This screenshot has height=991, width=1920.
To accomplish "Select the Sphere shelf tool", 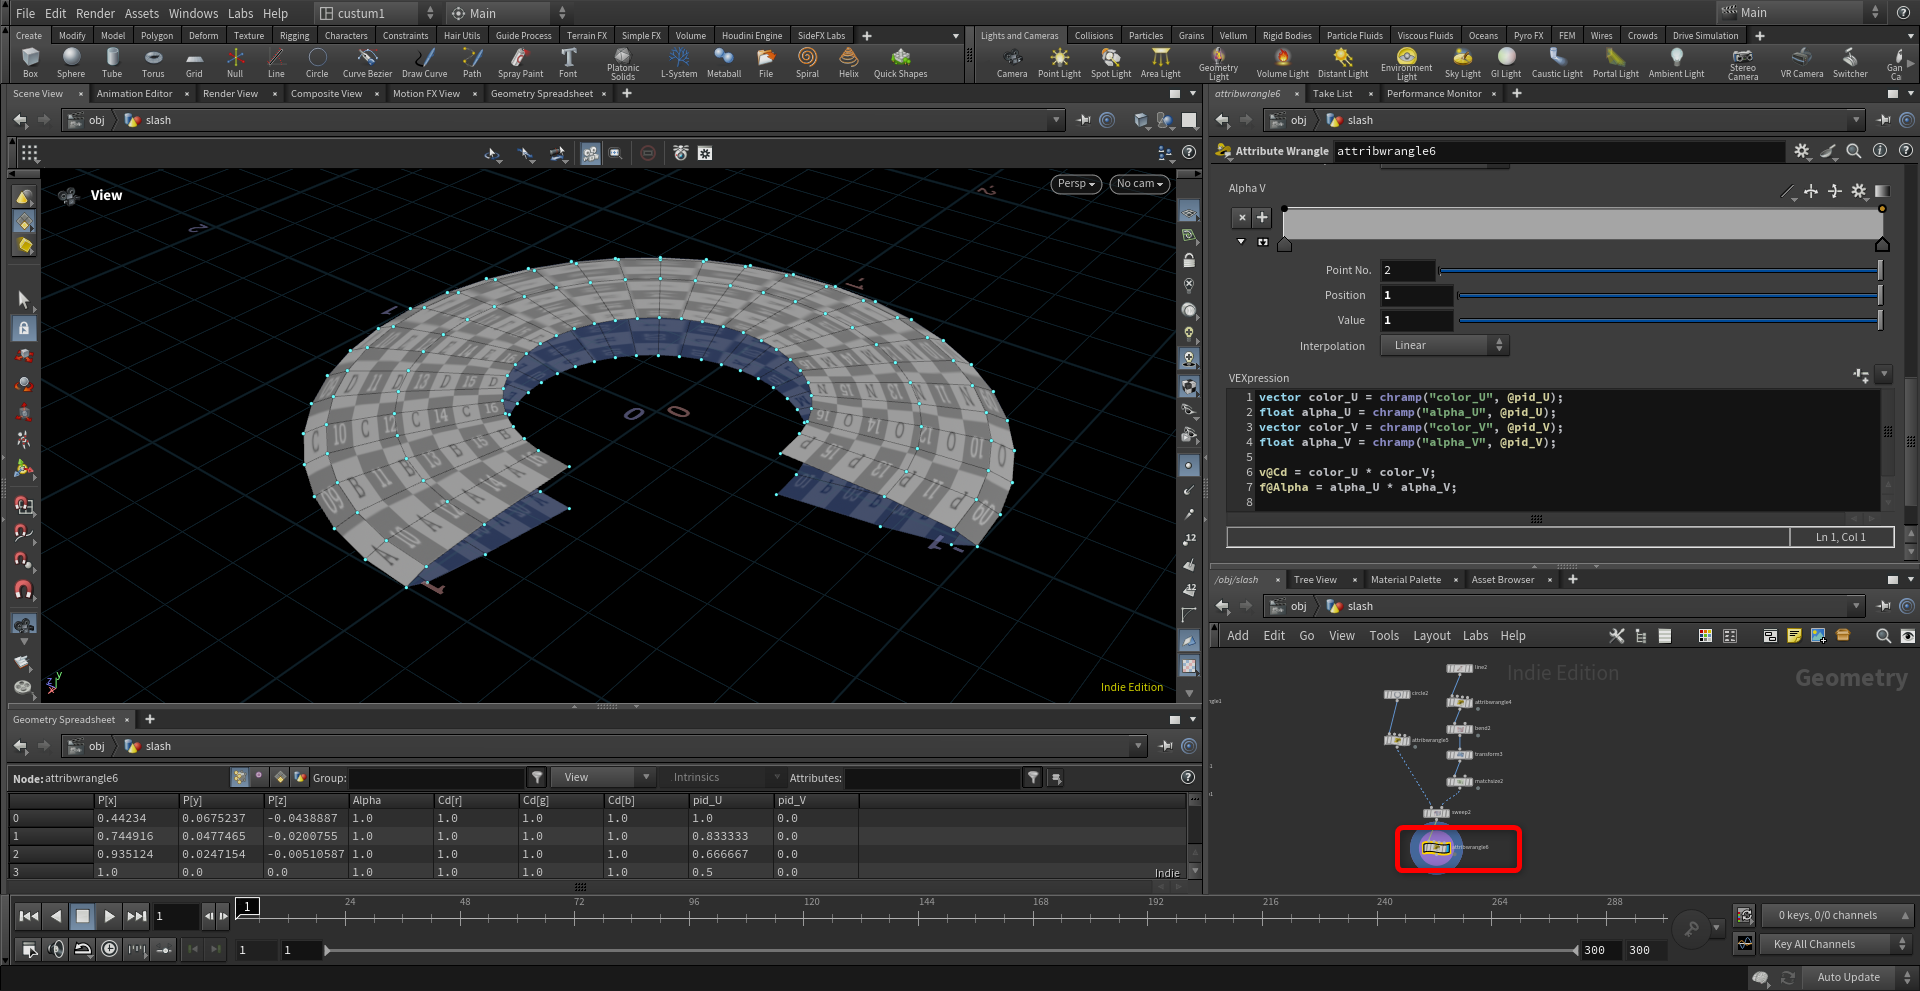I will click(71, 62).
